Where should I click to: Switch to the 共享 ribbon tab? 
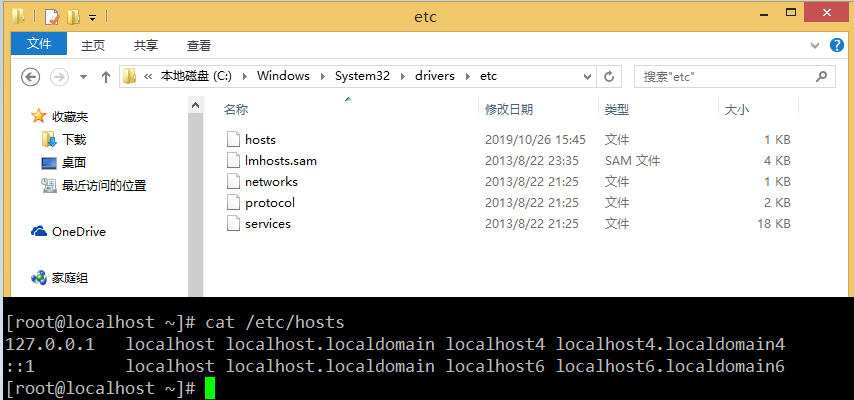[x=146, y=45]
